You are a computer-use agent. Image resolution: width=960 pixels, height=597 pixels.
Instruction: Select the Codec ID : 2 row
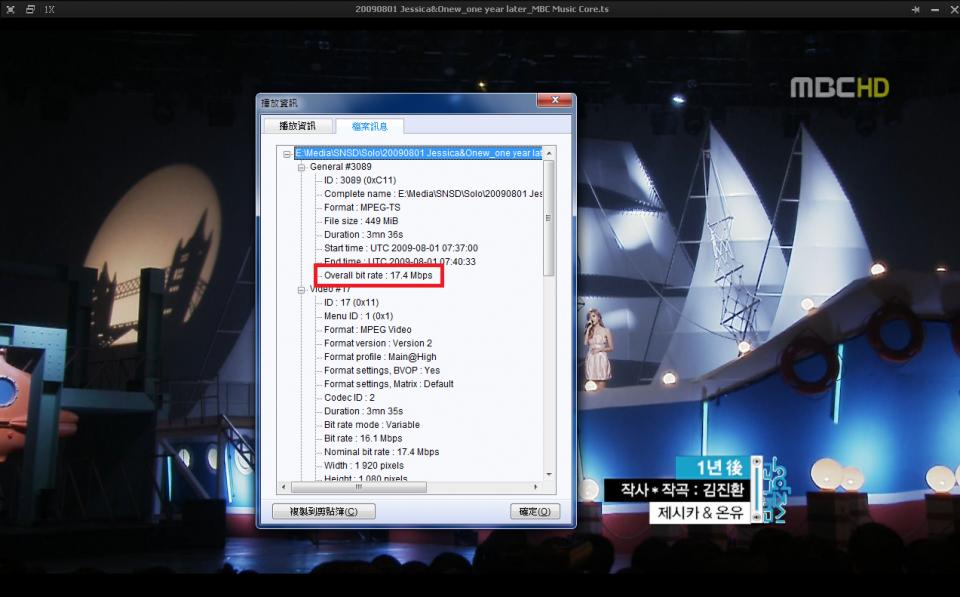pyautogui.click(x=349, y=397)
